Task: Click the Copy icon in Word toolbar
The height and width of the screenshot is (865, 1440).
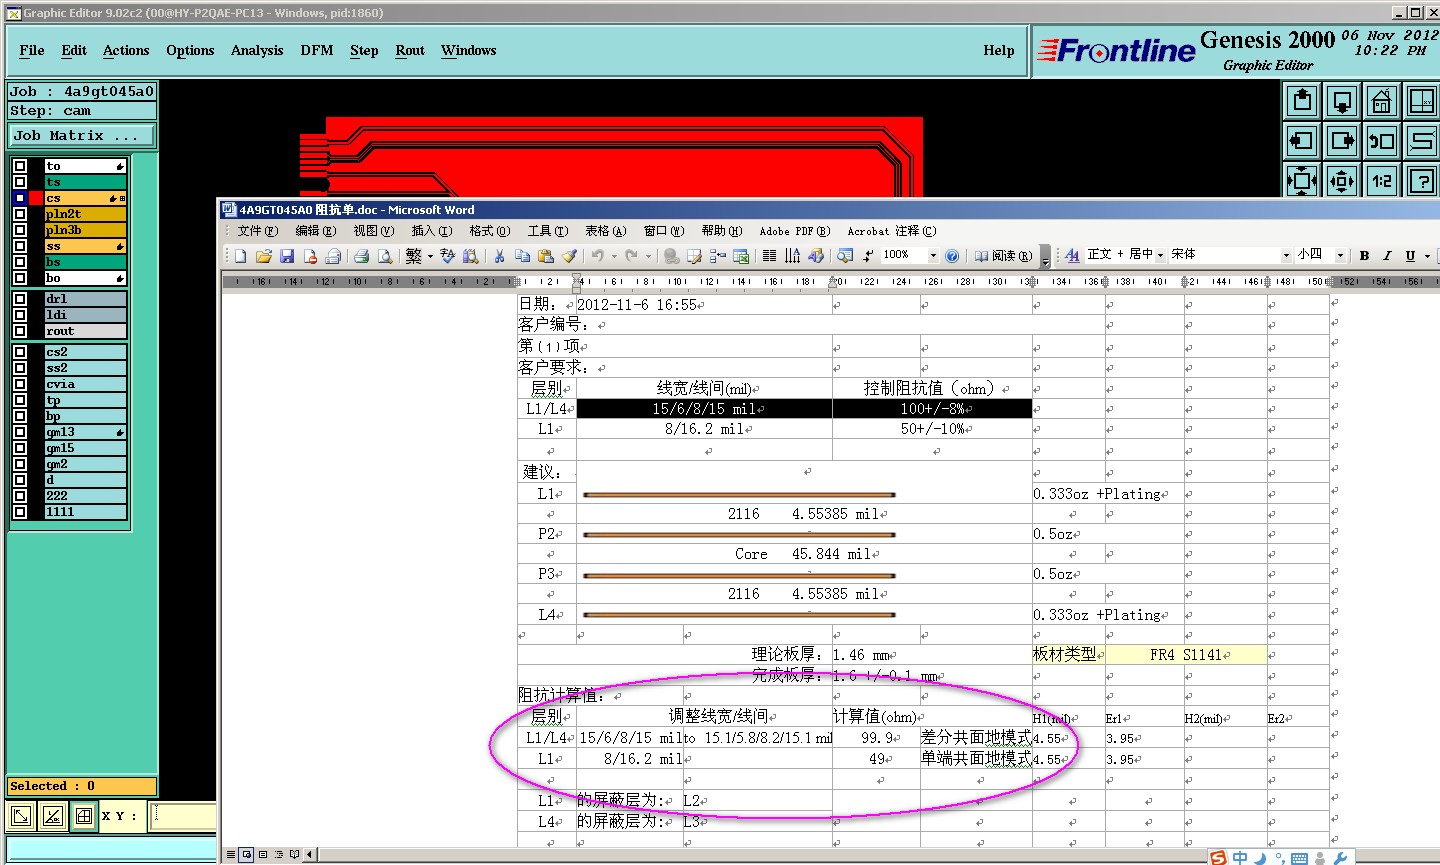Action: (522, 256)
